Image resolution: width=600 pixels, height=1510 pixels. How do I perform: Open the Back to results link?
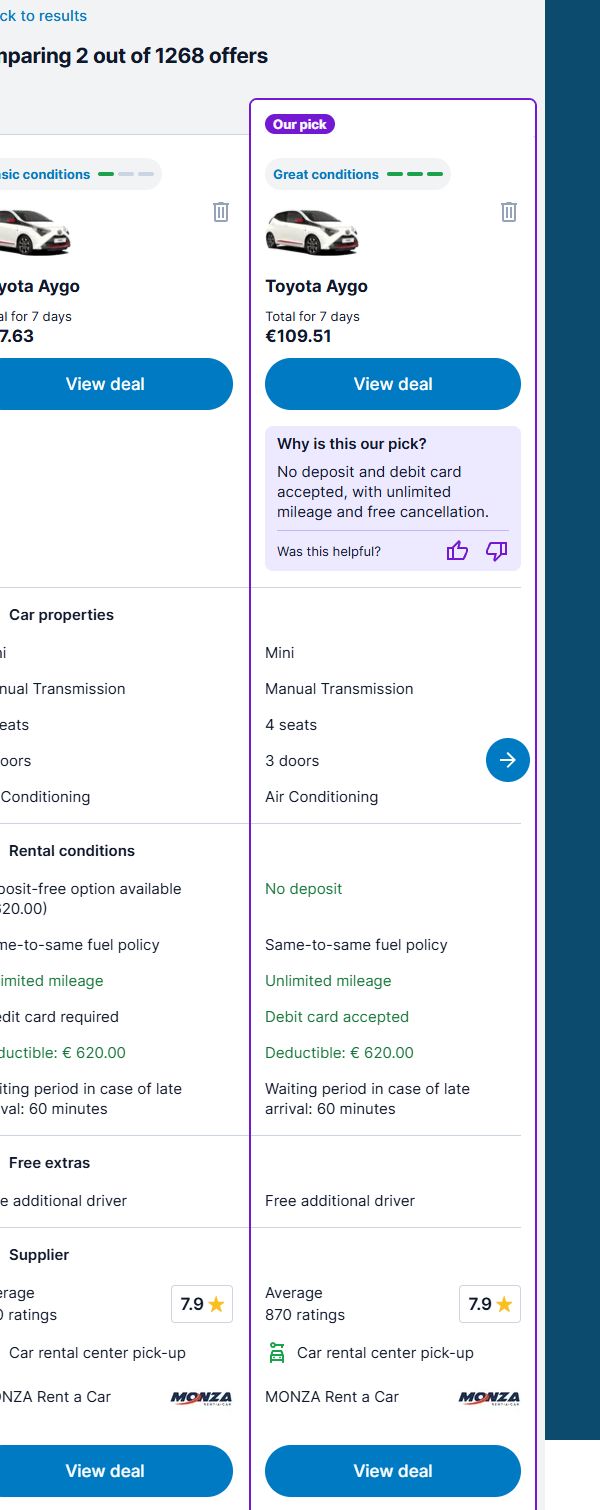pyautogui.click(x=43, y=16)
